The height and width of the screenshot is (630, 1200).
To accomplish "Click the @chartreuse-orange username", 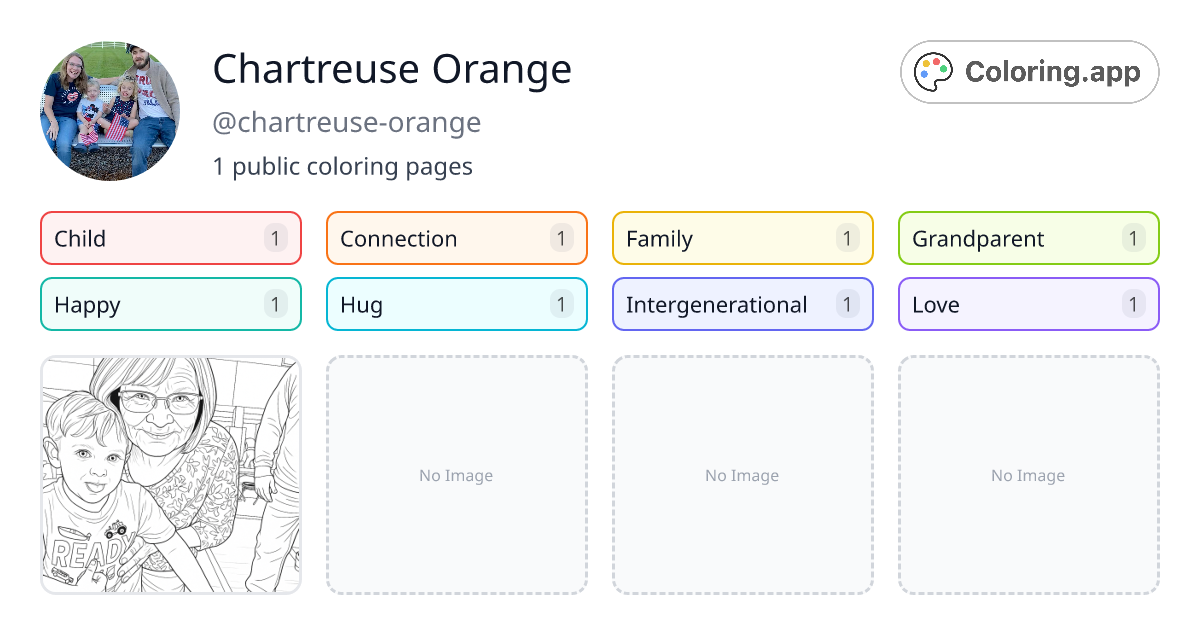I will [346, 122].
